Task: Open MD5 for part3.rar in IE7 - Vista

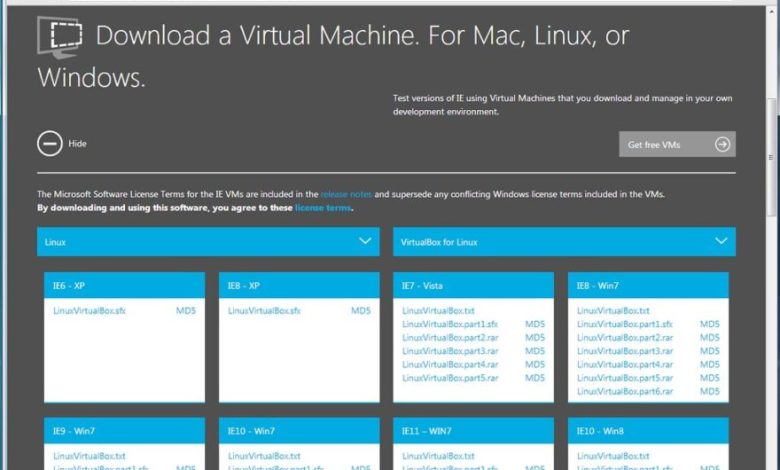Action: point(535,351)
